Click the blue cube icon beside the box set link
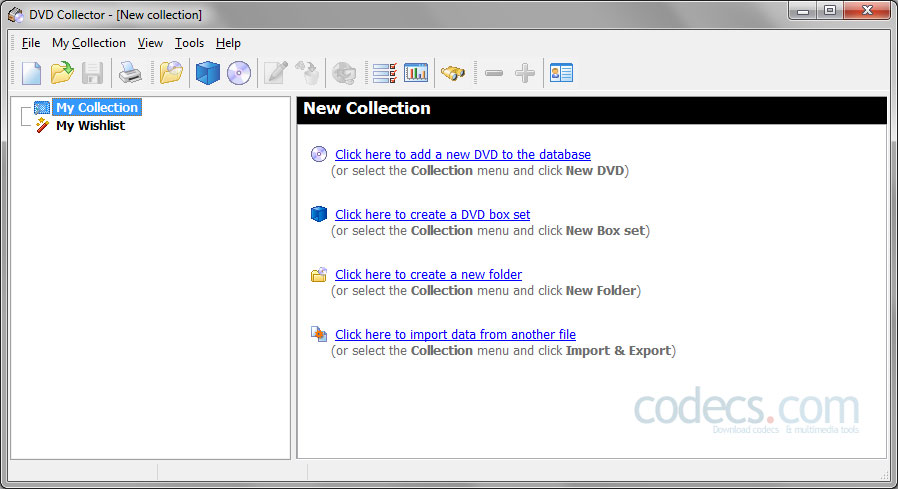Screen dimensions: 898x489 click(x=319, y=214)
